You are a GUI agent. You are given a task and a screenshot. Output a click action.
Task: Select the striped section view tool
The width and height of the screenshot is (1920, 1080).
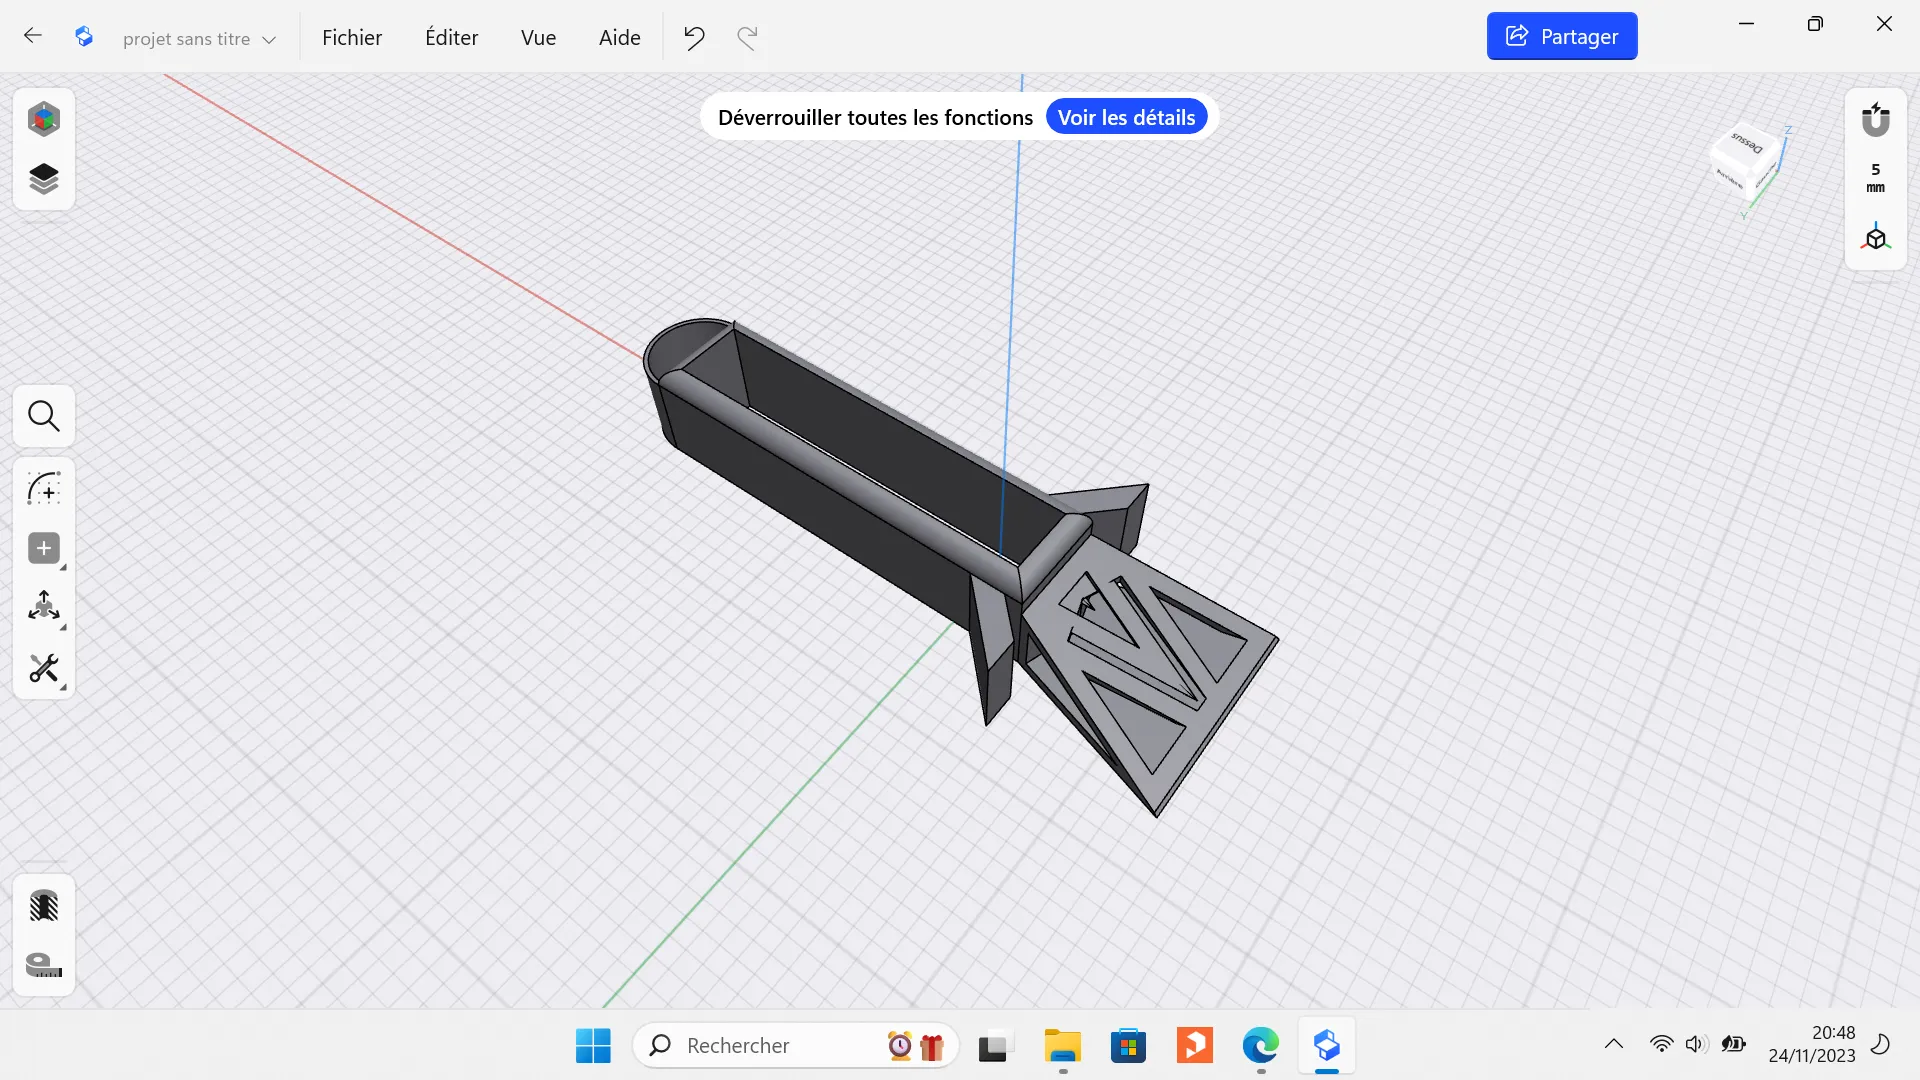point(44,906)
